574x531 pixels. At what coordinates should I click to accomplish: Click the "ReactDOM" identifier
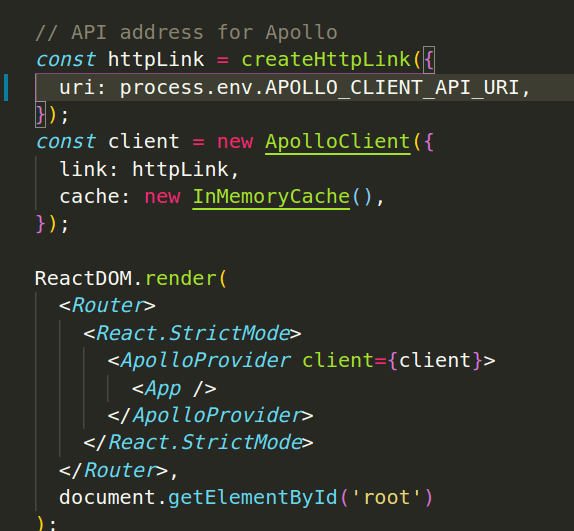(83, 278)
